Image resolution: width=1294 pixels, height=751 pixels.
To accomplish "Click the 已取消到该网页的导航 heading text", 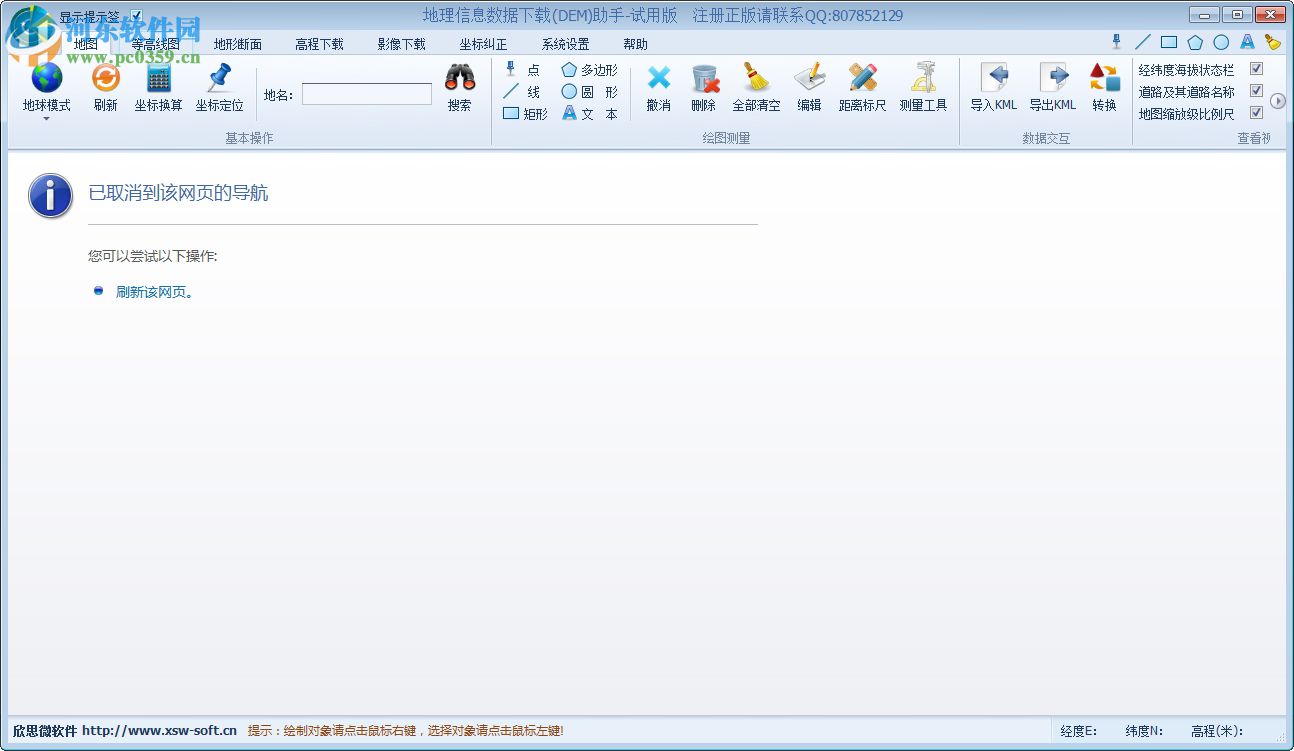I will coord(179,194).
